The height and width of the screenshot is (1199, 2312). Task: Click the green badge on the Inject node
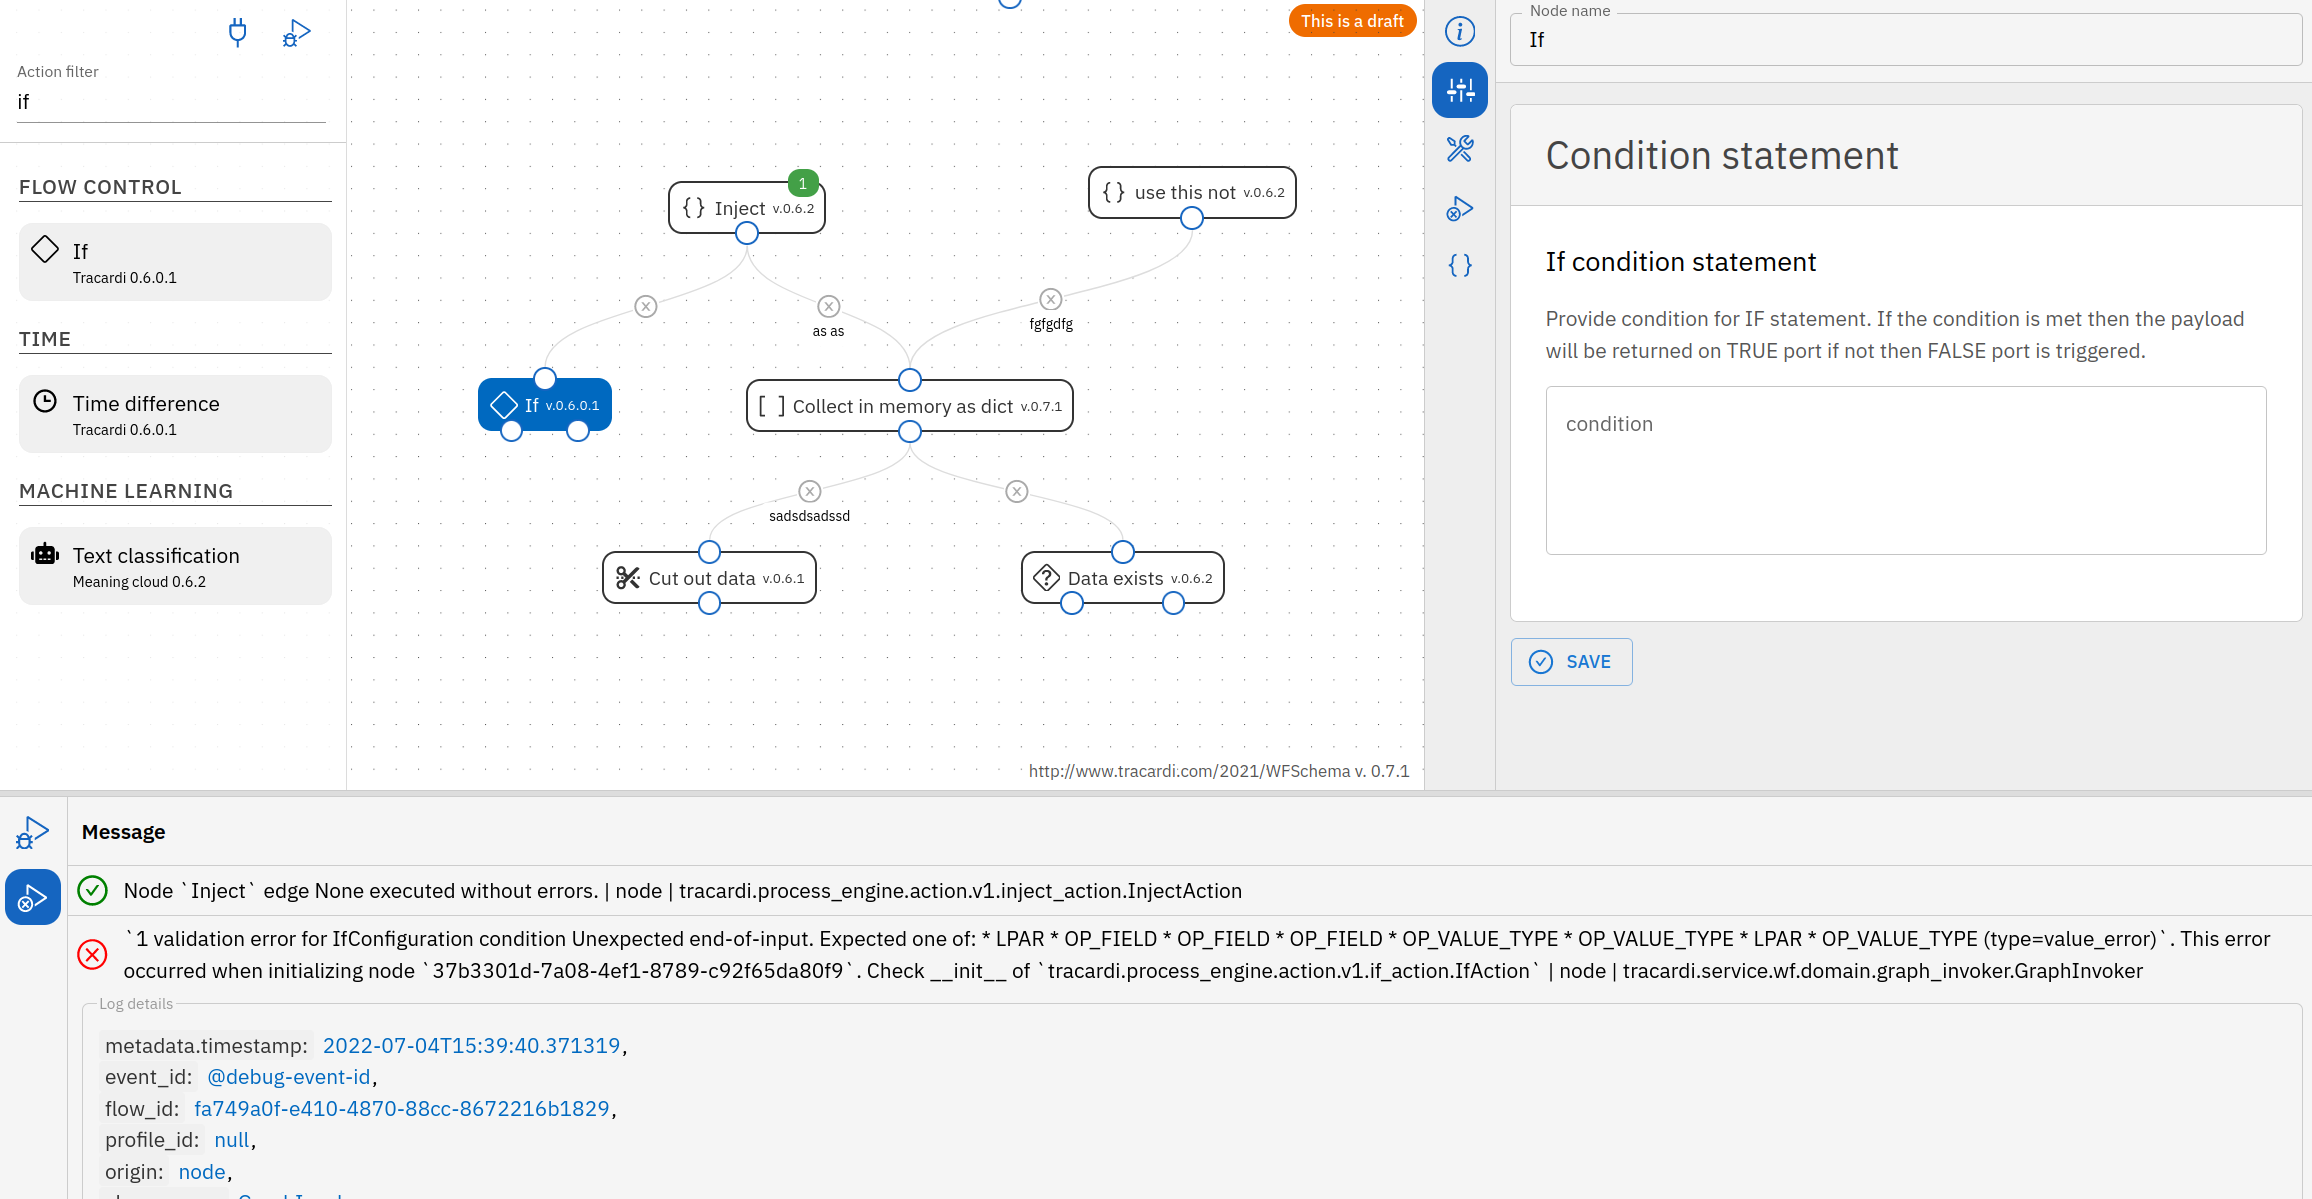click(801, 183)
